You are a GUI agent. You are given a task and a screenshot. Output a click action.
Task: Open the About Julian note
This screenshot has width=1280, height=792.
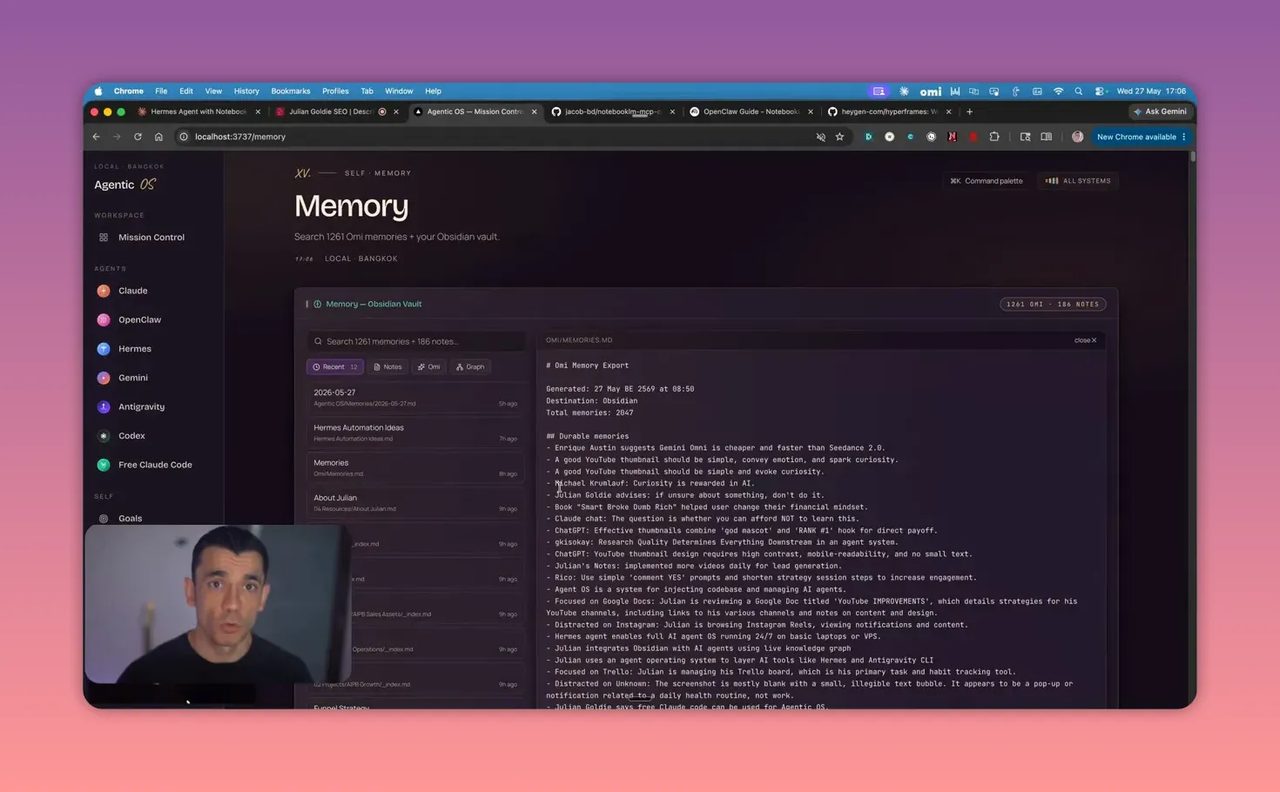[416, 502]
